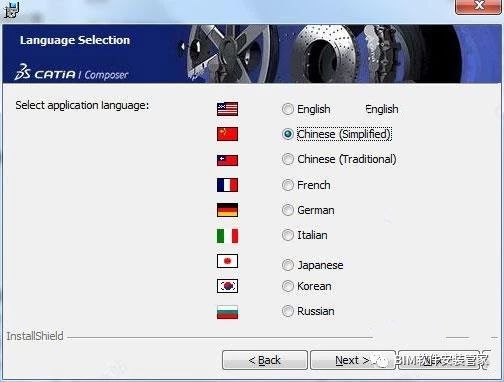
Task: Close the installer window
Action: pos(478,6)
